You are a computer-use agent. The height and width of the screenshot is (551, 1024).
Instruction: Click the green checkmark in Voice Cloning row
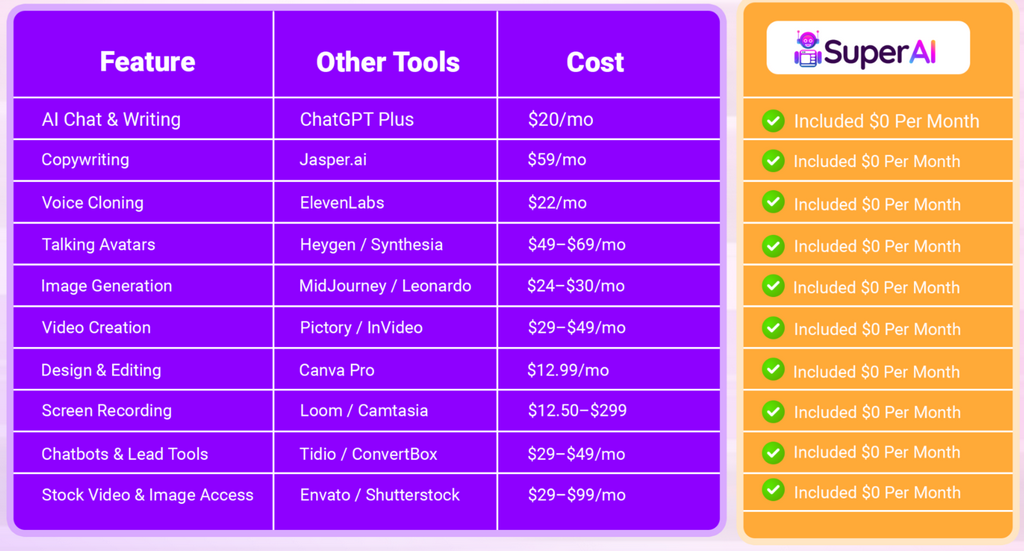pos(773,202)
